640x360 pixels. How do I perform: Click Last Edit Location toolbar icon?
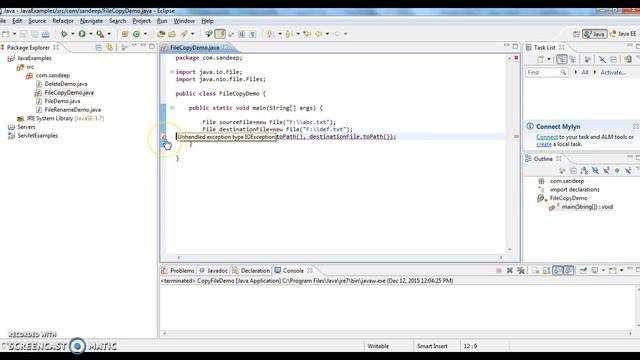(x=307, y=34)
